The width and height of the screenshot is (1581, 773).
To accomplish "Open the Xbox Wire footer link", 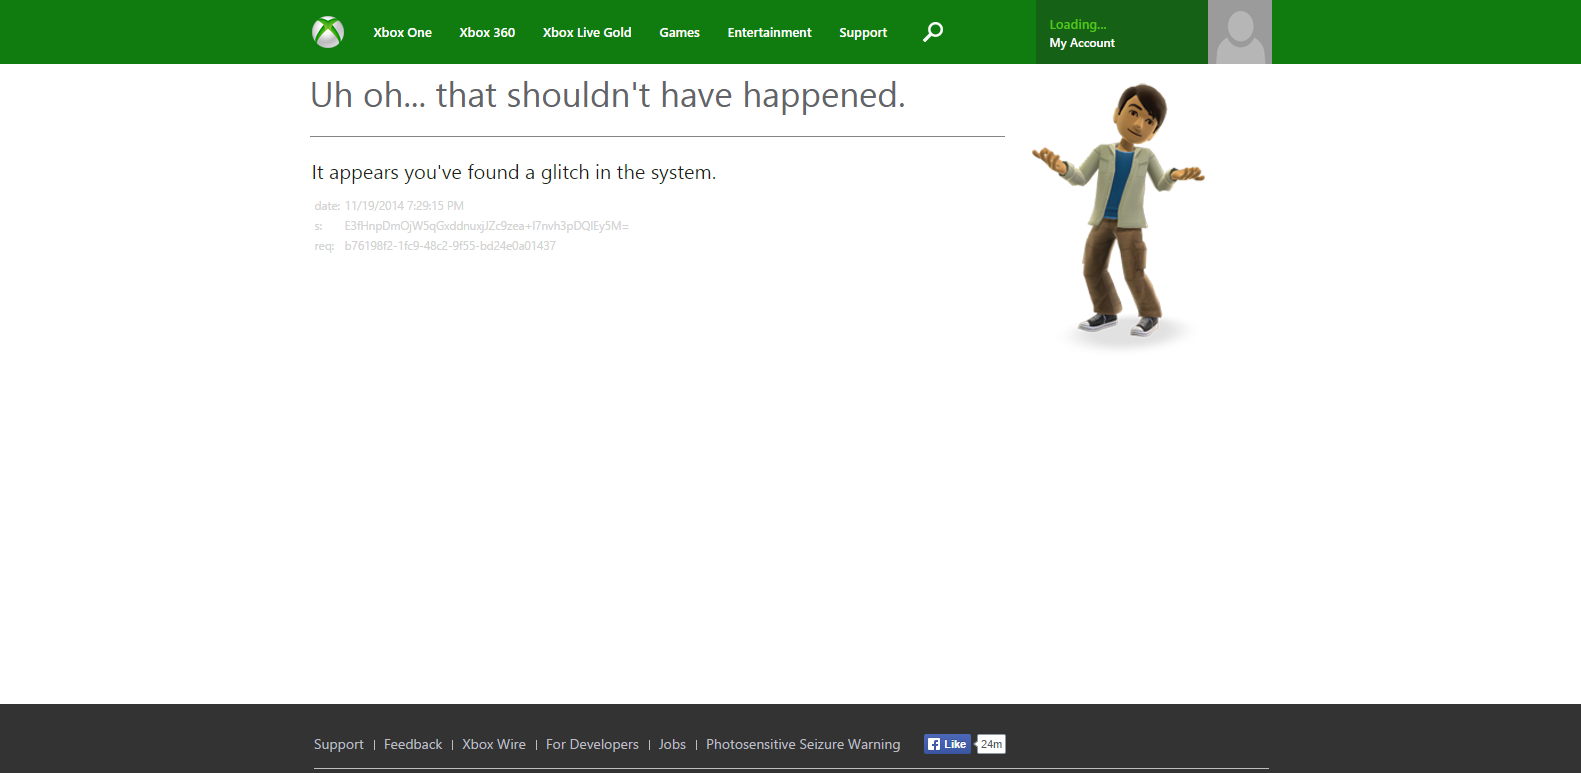I will pyautogui.click(x=494, y=745).
